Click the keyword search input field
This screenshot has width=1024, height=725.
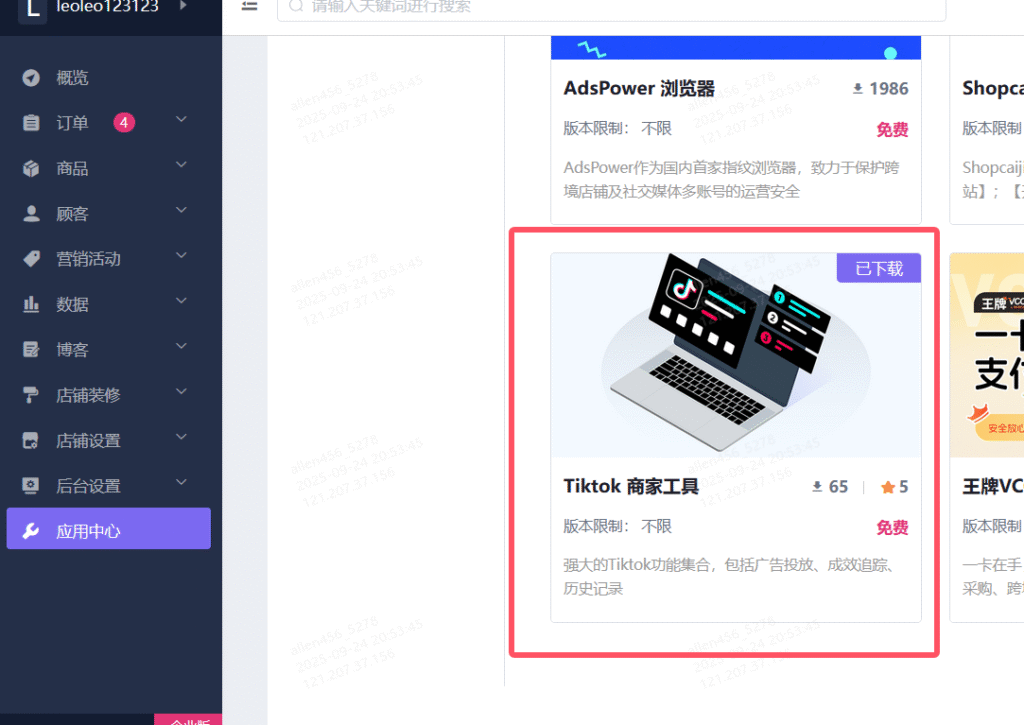pyautogui.click(x=611, y=8)
